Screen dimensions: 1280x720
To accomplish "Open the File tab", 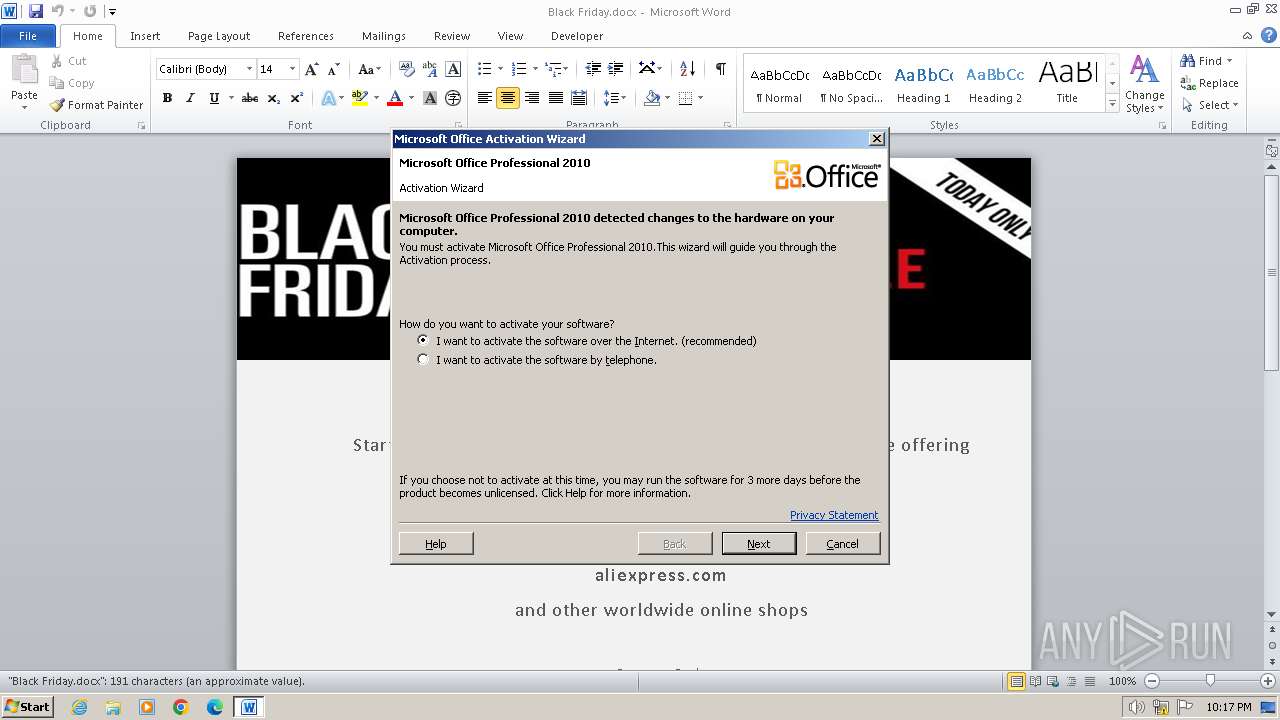I will pyautogui.click(x=28, y=36).
